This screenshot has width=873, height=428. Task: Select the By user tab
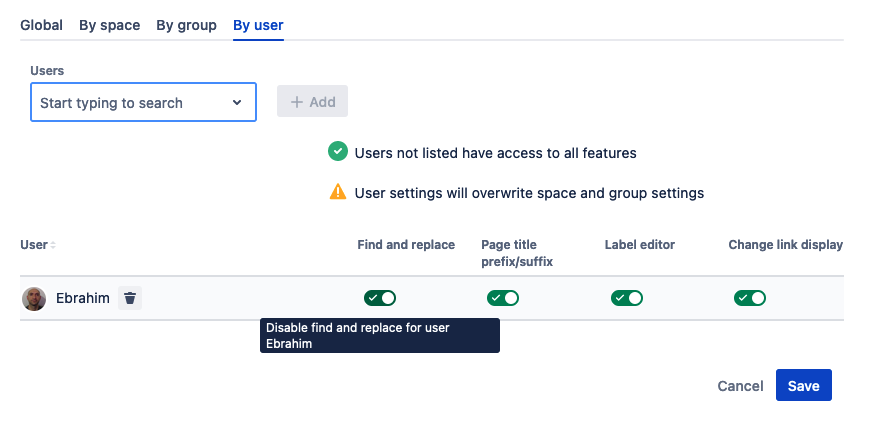(258, 25)
